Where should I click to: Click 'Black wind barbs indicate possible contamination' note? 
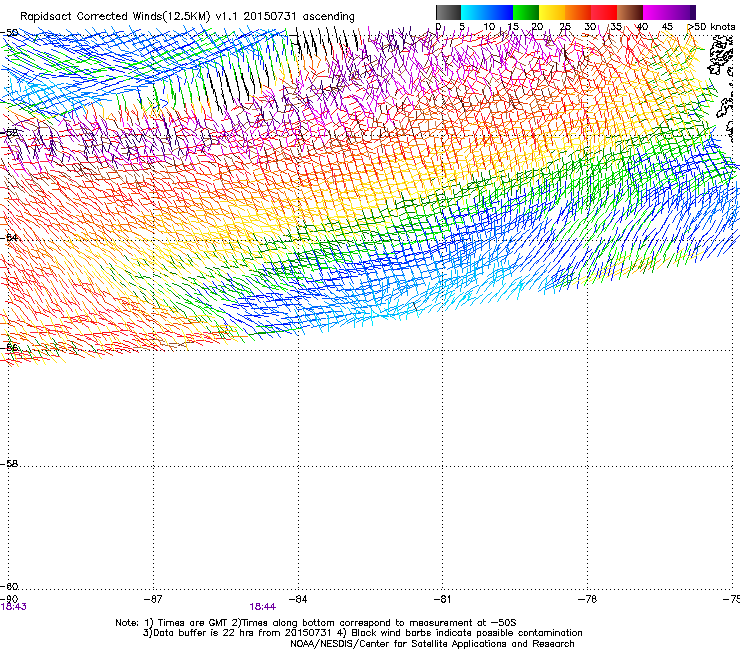coord(467,633)
